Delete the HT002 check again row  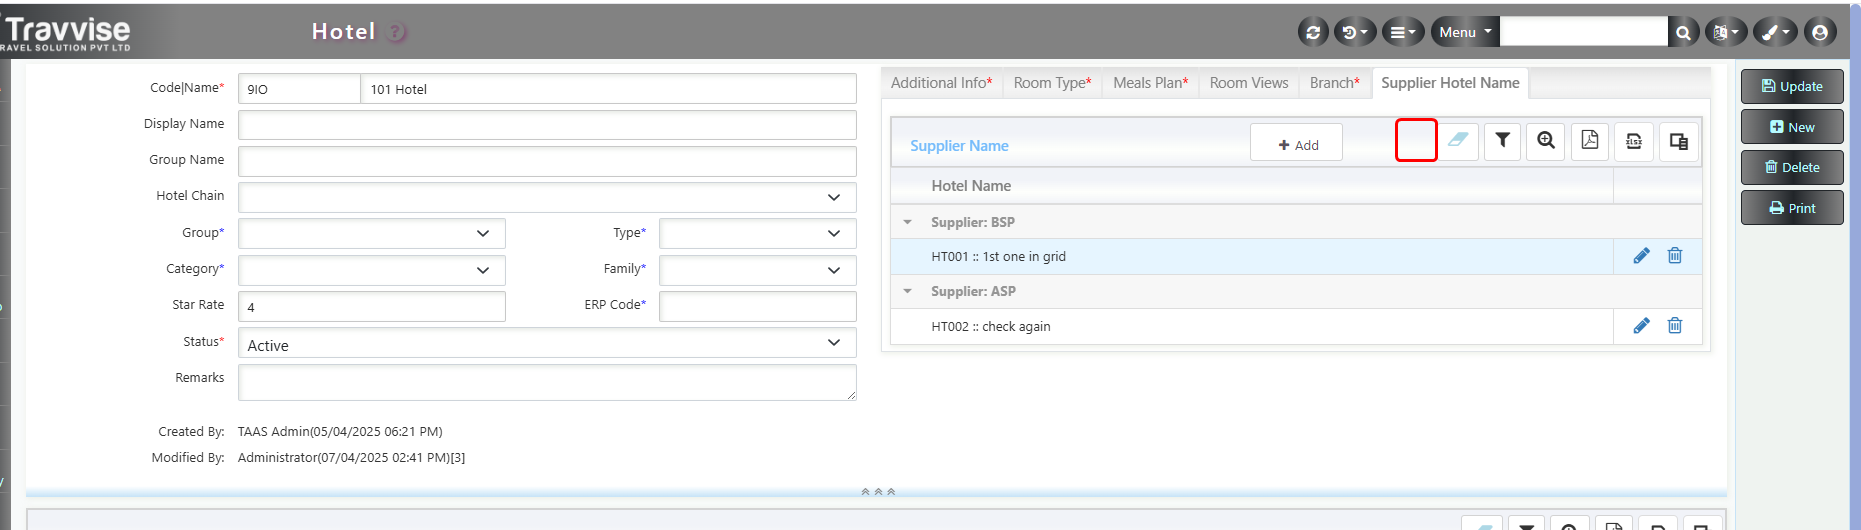(1675, 326)
